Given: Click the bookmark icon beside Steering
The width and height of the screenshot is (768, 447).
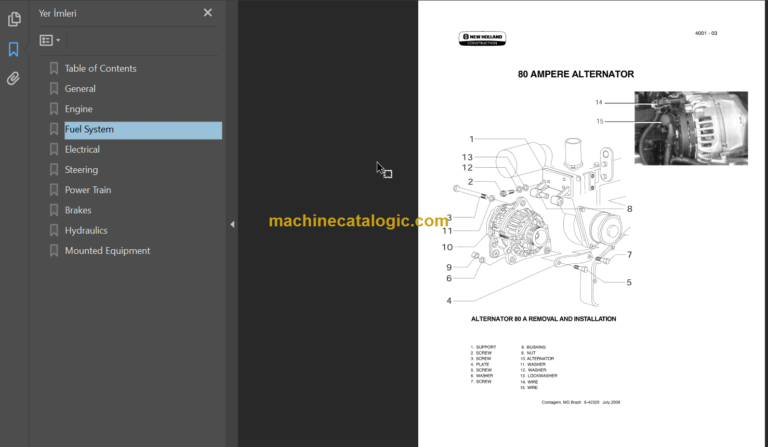Looking at the screenshot, I should click(54, 169).
